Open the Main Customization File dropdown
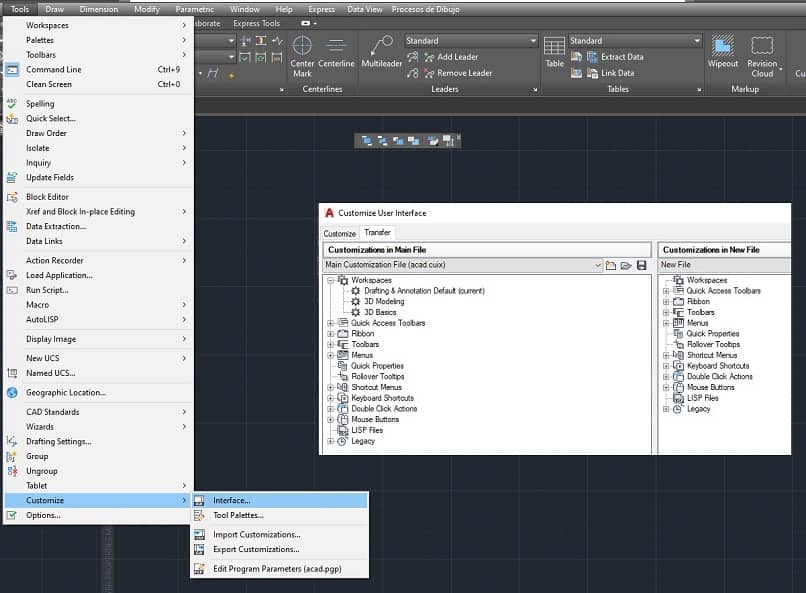The width and height of the screenshot is (806, 593). pyautogui.click(x=598, y=265)
